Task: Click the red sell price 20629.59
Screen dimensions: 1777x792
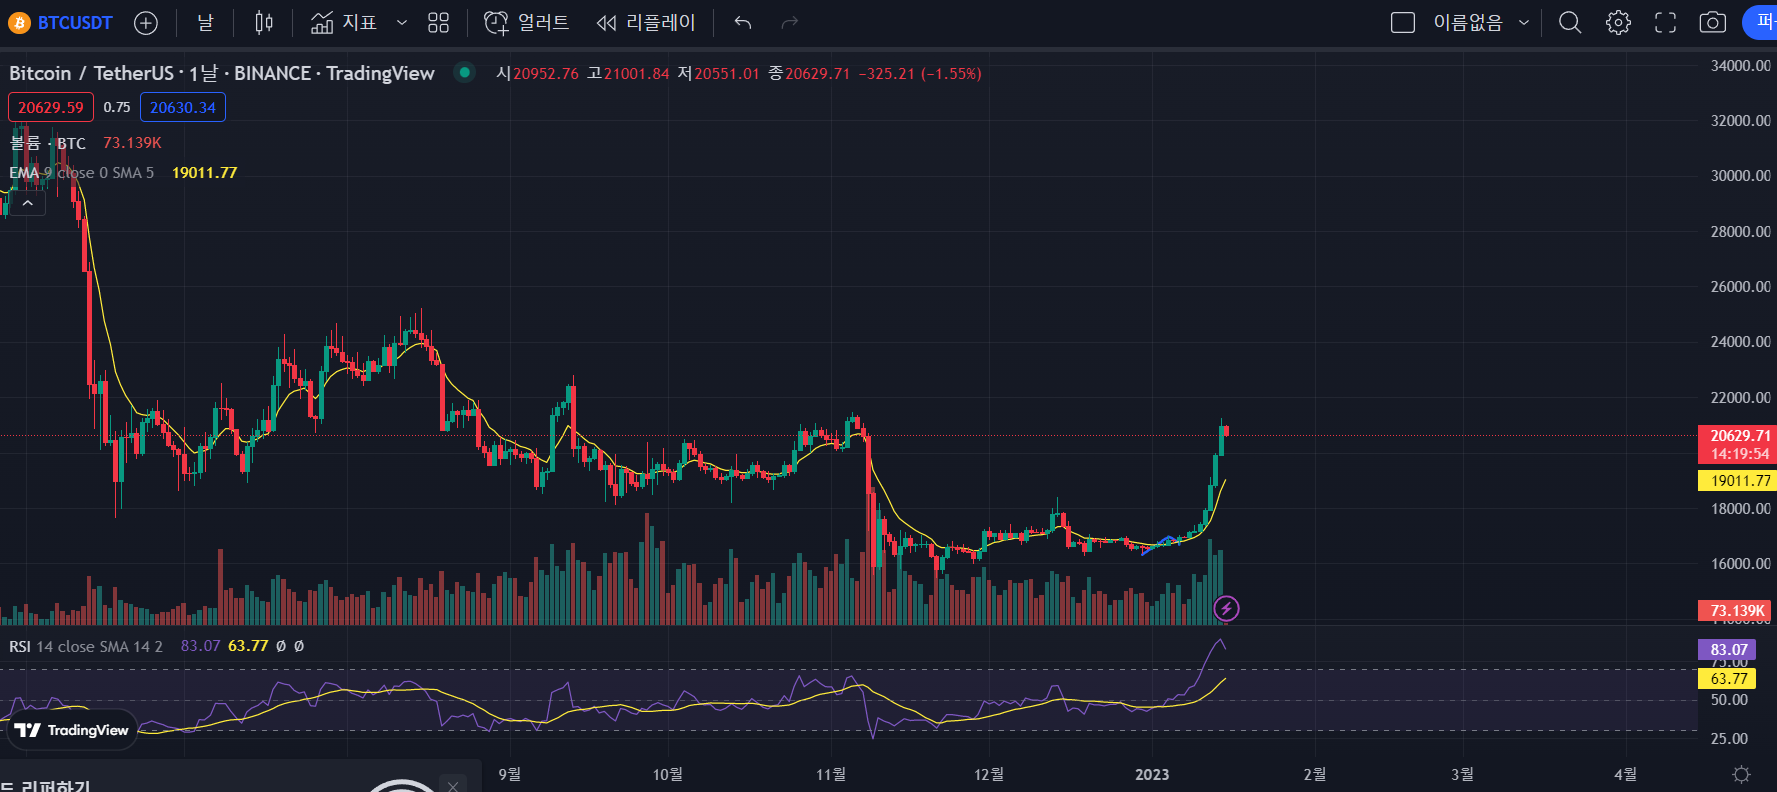Action: tap(51, 107)
